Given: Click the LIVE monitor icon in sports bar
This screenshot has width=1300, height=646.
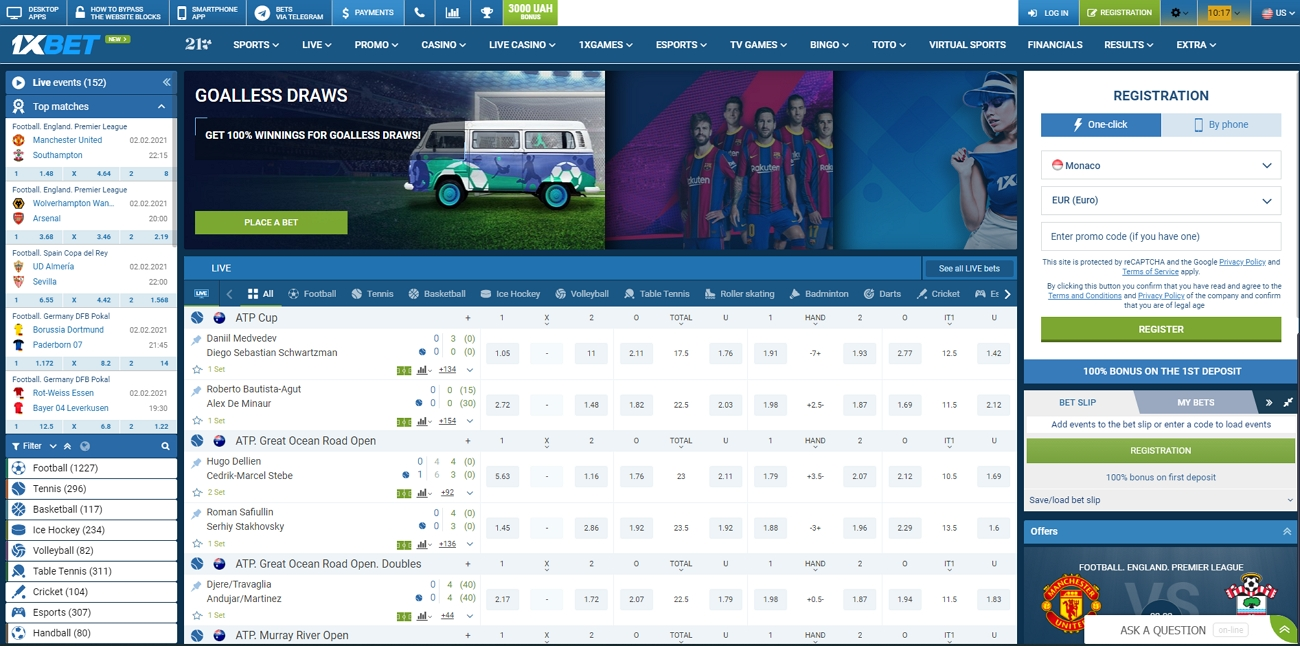Looking at the screenshot, I should (x=202, y=294).
